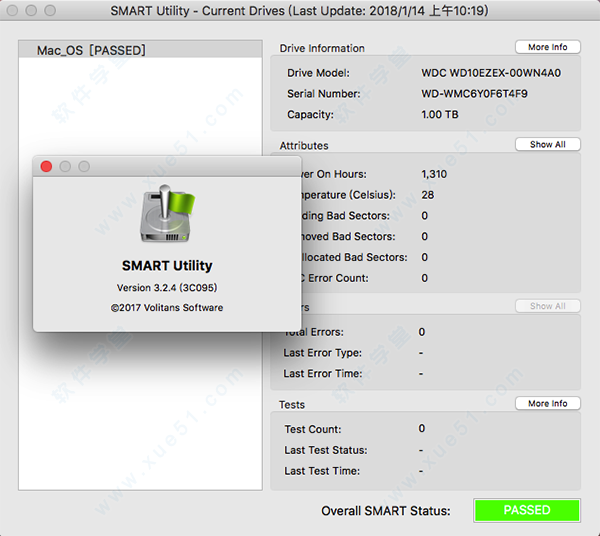Click the hard drive app icon in about dialog
This screenshot has width=600, height=536.
tap(167, 213)
